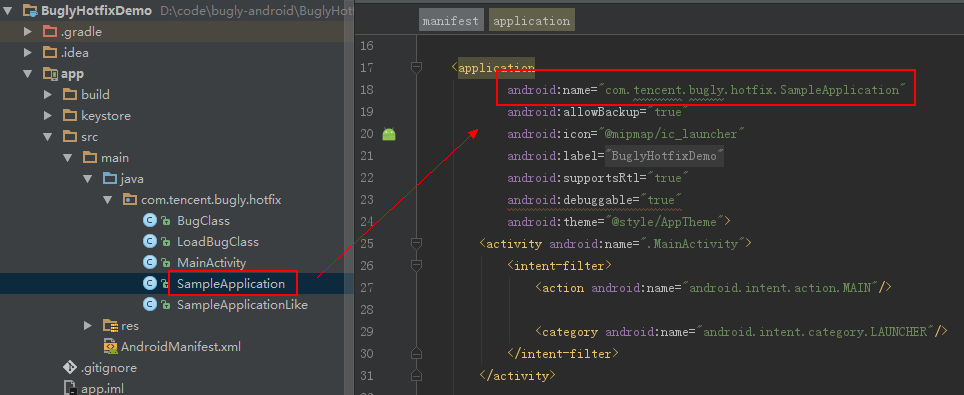Collapse the app module node
964x395 pixels.
tap(28, 74)
